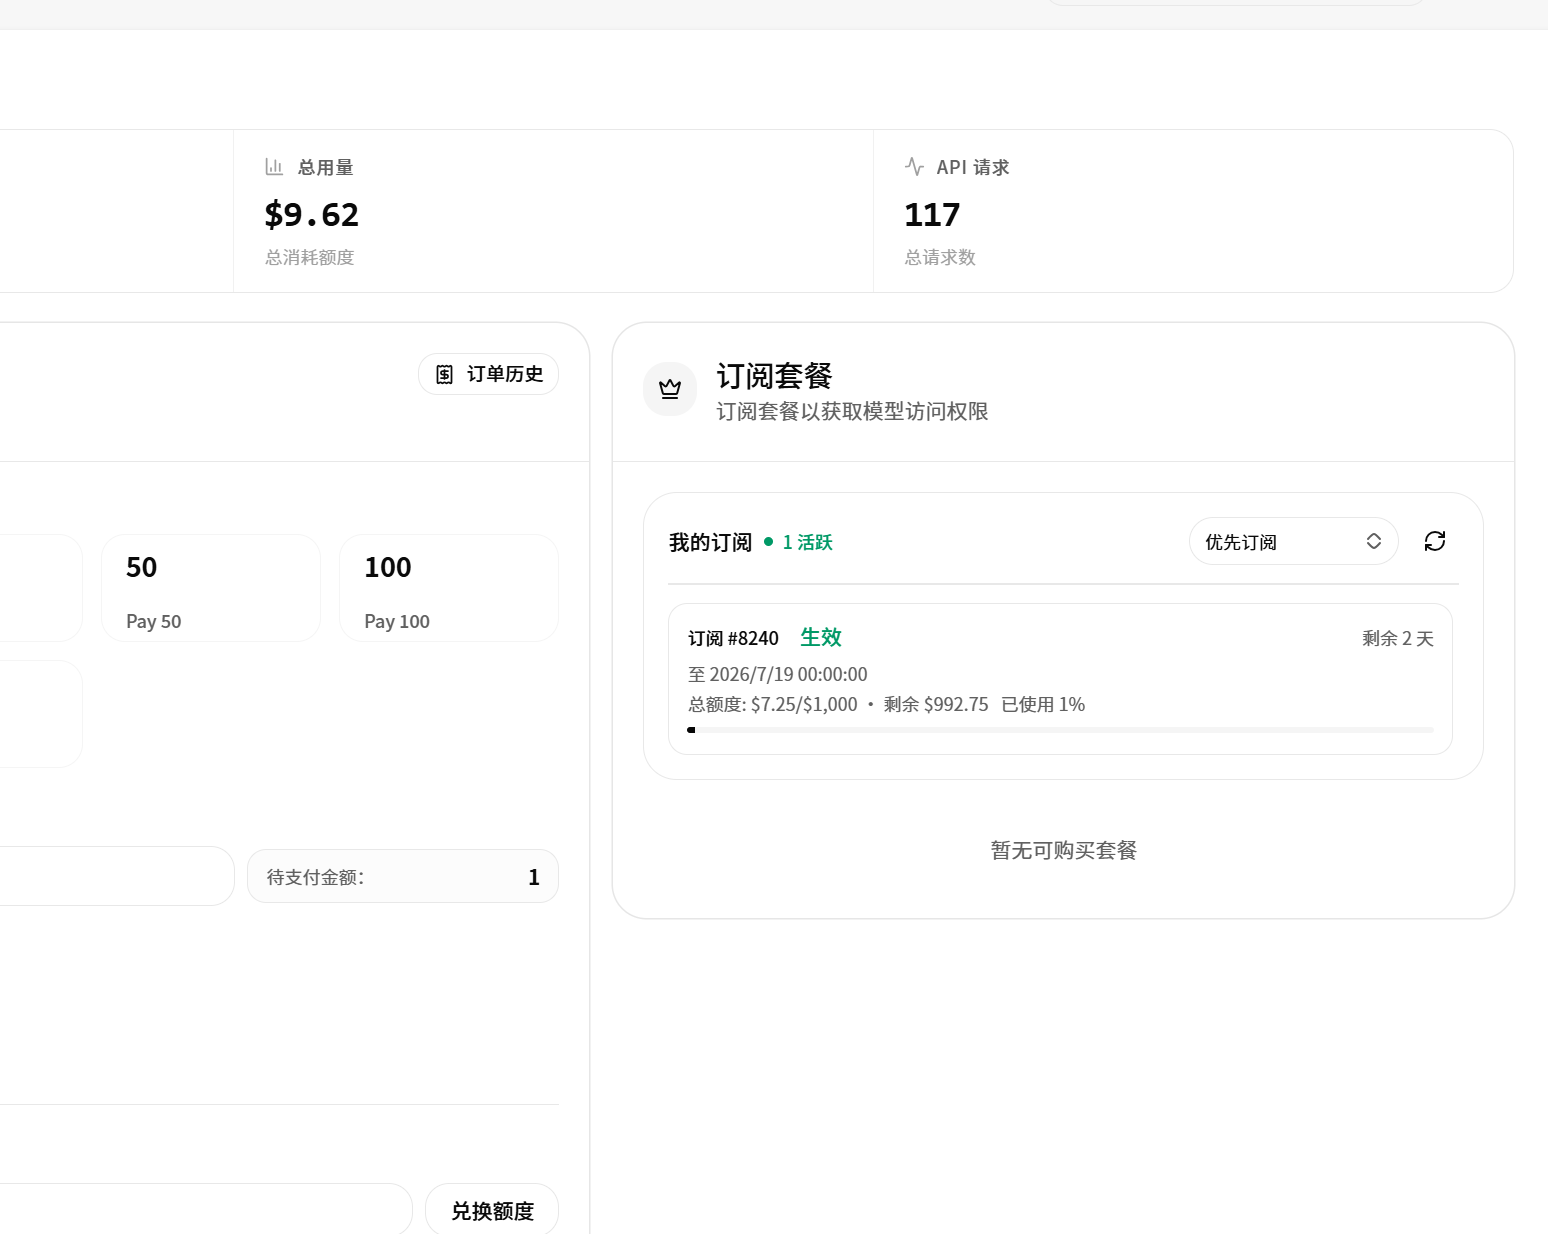Click the 117 API request count
This screenshot has width=1548, height=1234.
pos(932,214)
